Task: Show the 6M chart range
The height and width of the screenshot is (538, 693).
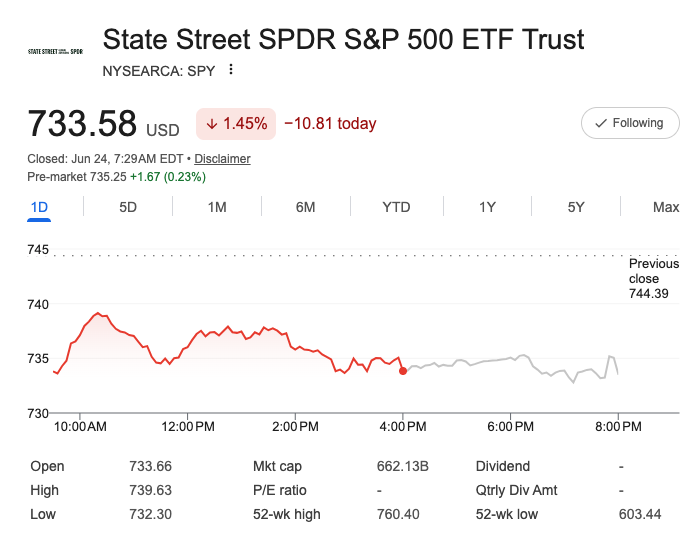Action: [305, 207]
